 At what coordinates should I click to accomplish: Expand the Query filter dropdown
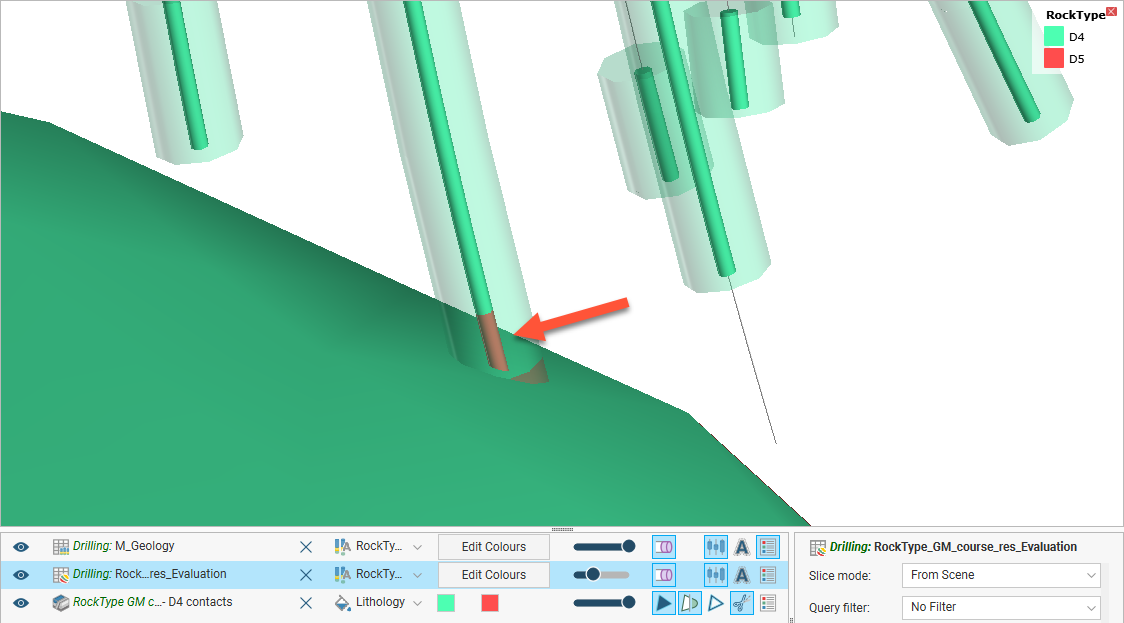click(1000, 607)
